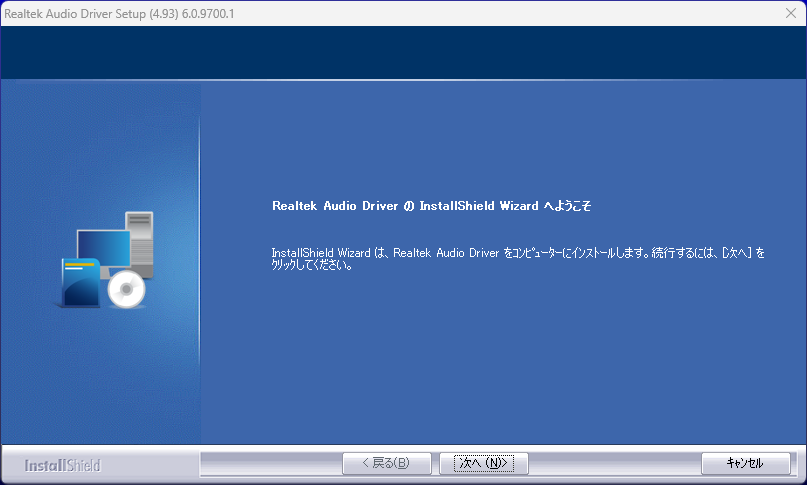The width and height of the screenshot is (807, 485).
Task: Click the 次へ (N) button to continue
Action: click(484, 463)
